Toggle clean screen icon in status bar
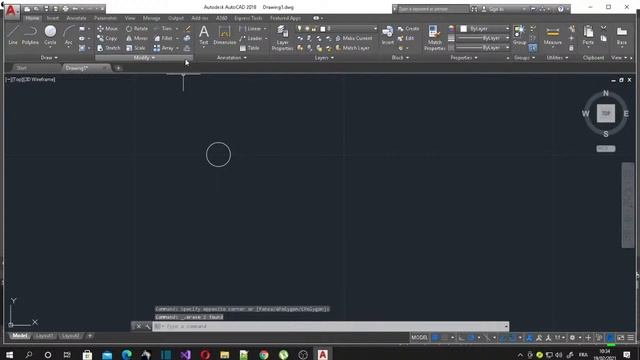This screenshot has height=360, width=640. coord(620,338)
